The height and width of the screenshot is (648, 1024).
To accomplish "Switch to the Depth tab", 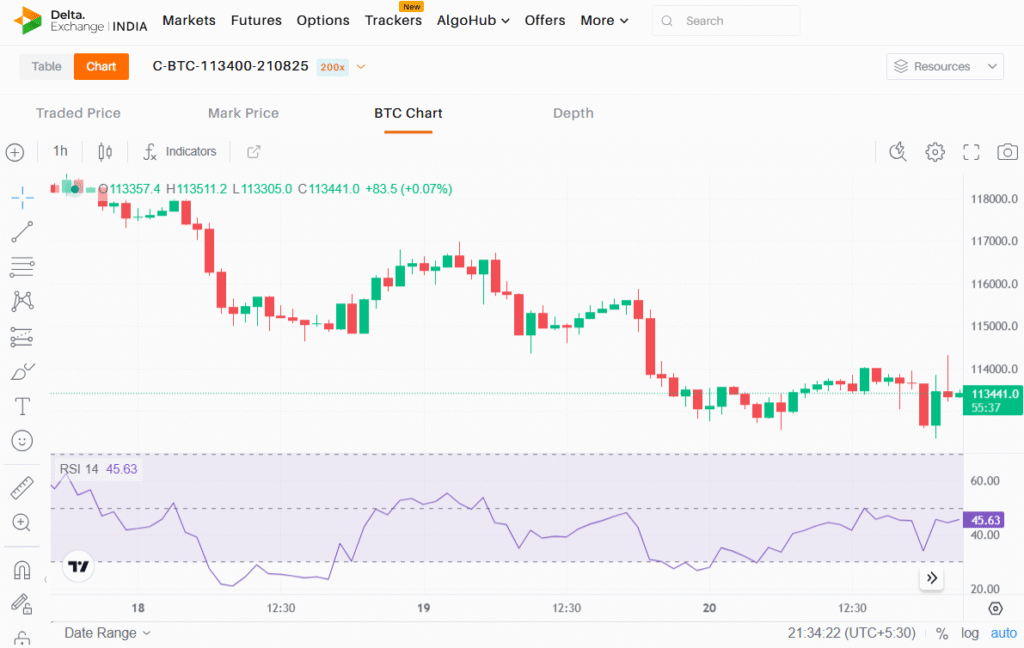I will point(573,113).
